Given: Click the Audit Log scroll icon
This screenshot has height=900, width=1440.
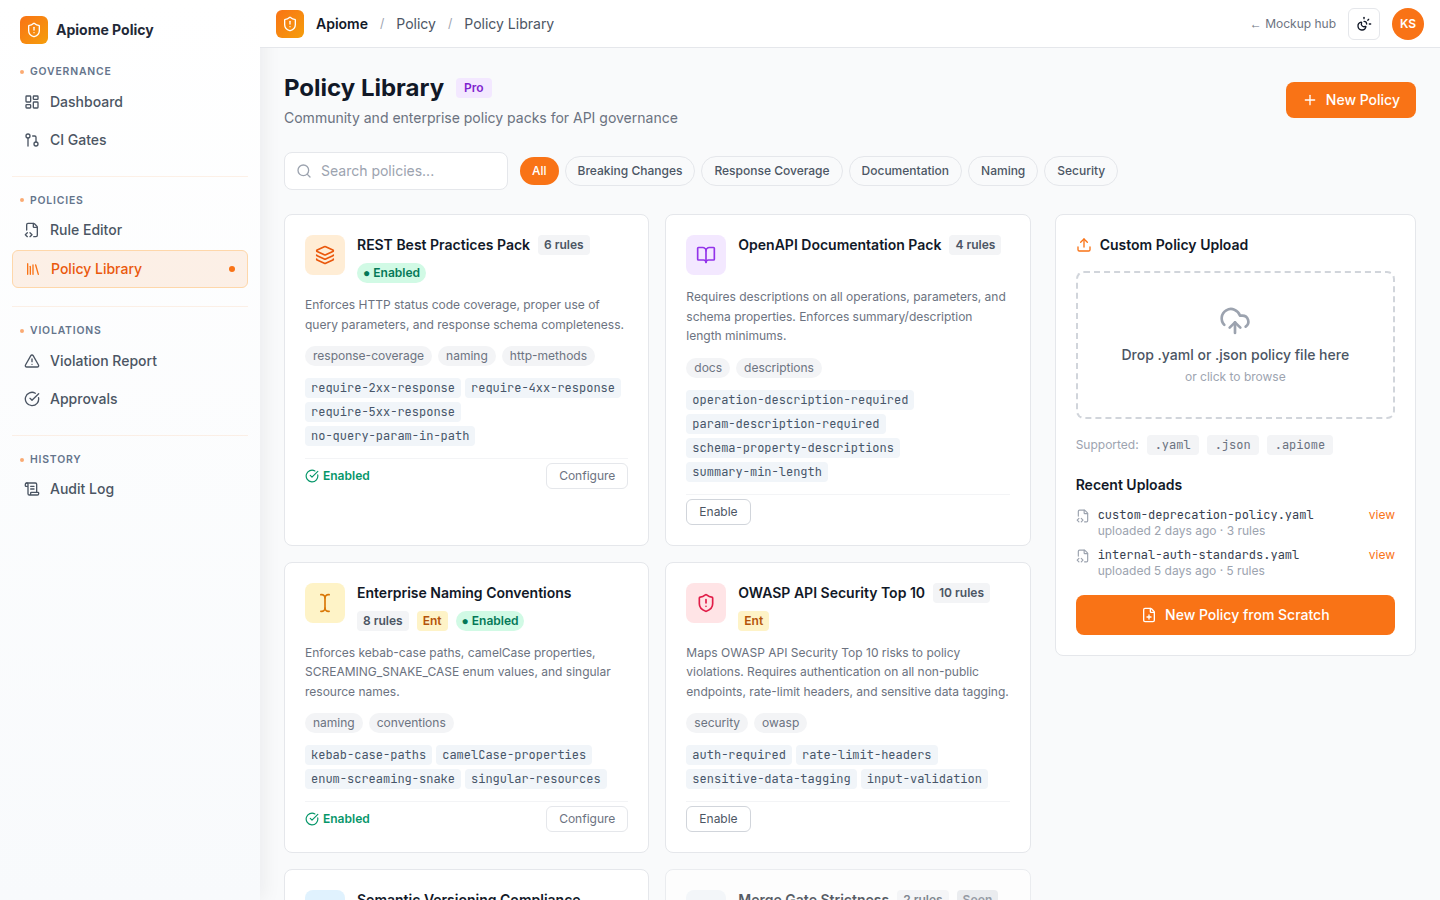Looking at the screenshot, I should [32, 489].
